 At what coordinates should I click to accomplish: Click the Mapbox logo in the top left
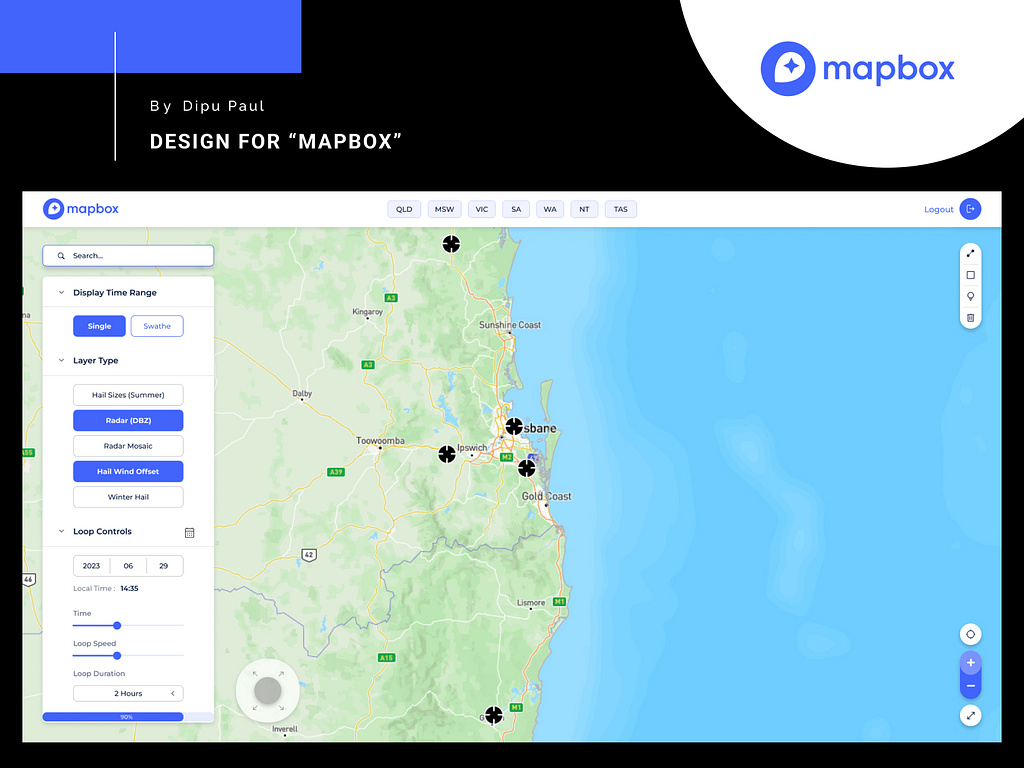(x=80, y=209)
